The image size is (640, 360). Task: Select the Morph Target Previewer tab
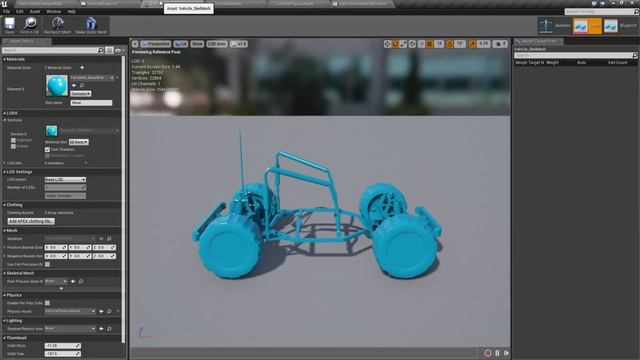click(x=539, y=41)
